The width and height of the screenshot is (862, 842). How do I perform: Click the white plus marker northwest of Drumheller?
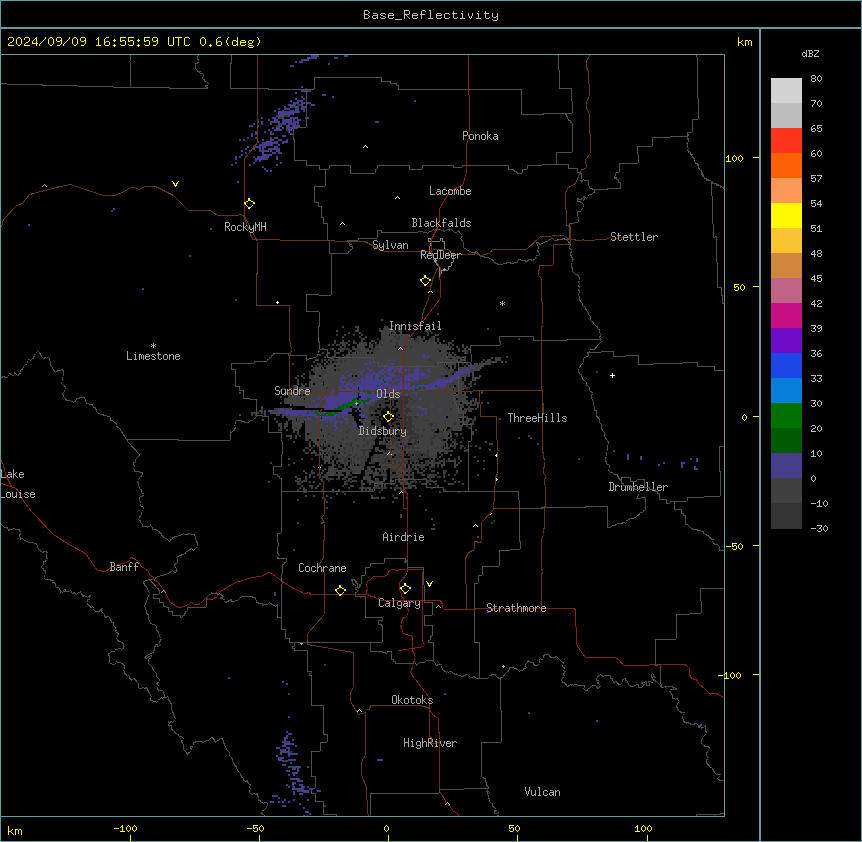pos(612,375)
